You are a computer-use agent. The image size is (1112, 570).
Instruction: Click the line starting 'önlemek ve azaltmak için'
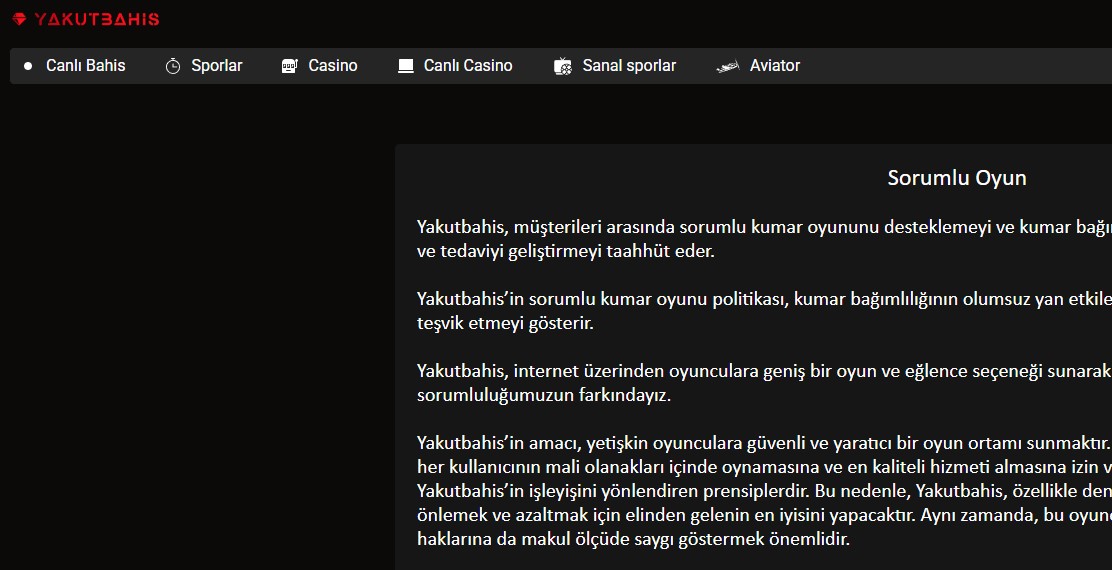(x=764, y=515)
